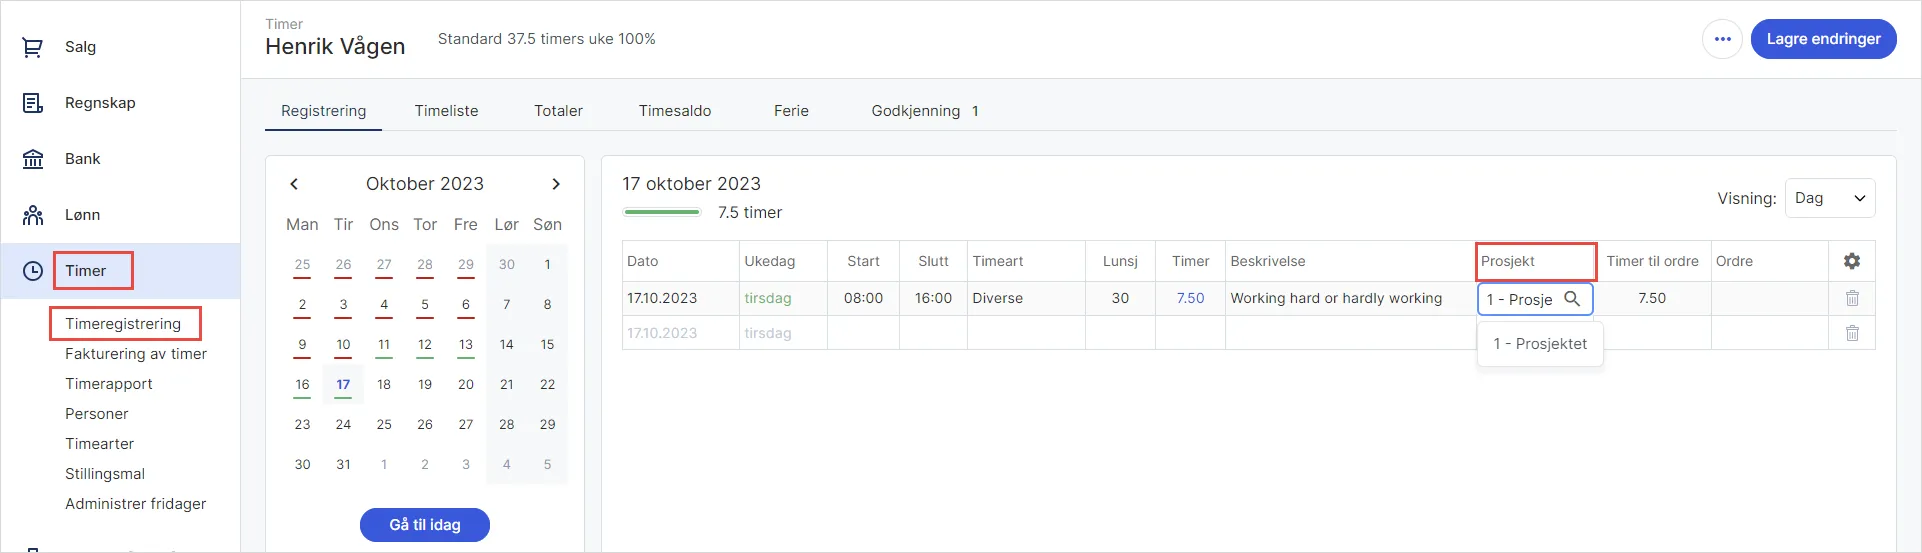Open Fakturering av timer in sidebar

136,354
